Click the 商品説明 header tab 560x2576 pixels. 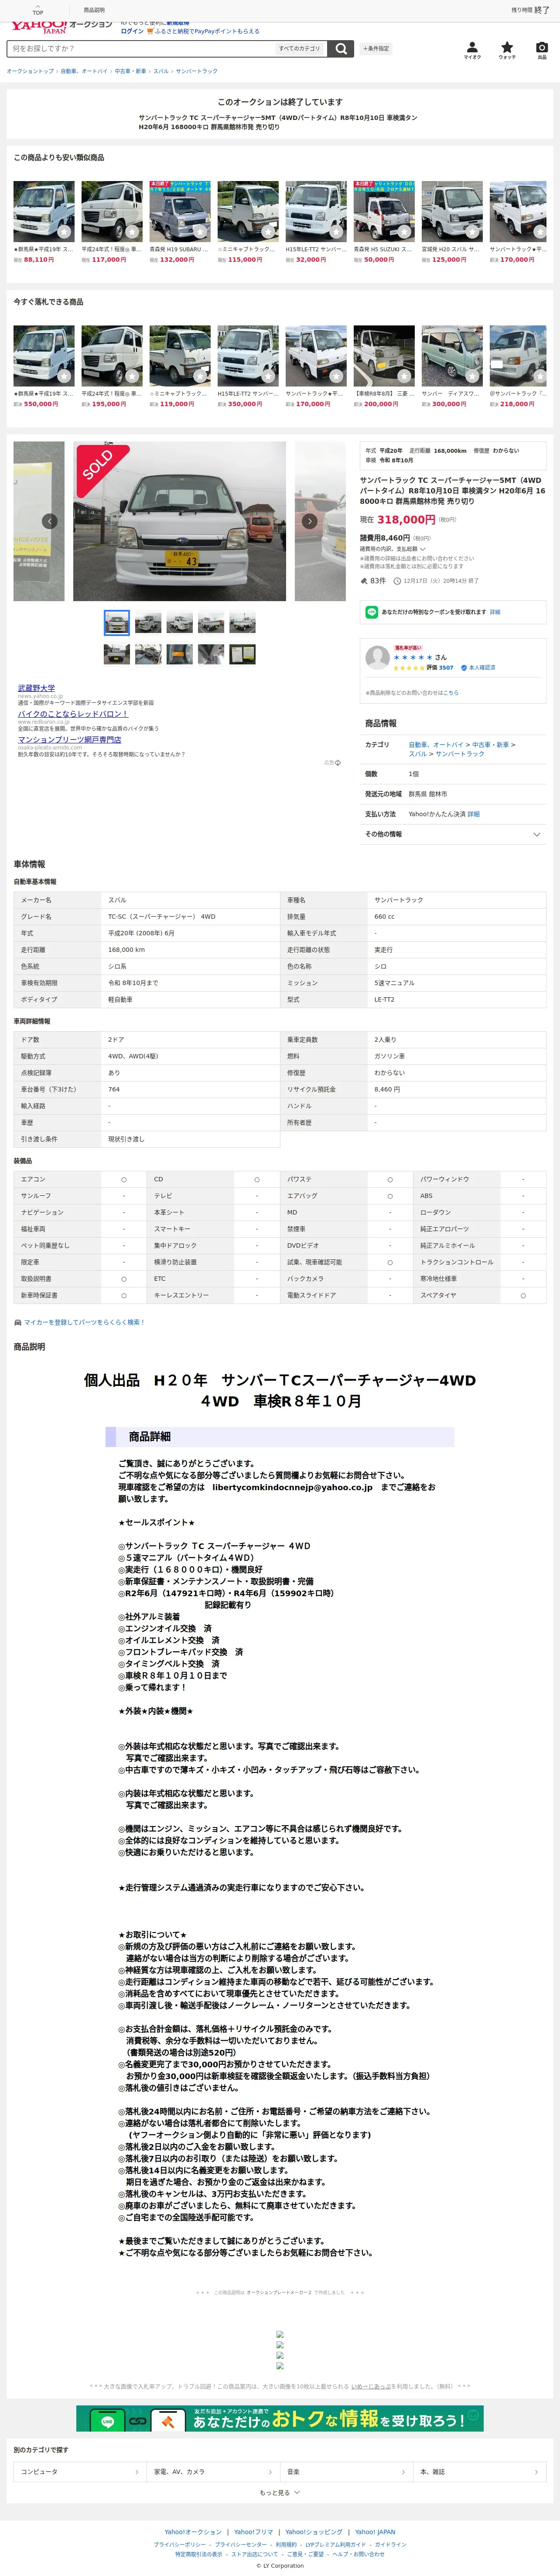coord(94,10)
